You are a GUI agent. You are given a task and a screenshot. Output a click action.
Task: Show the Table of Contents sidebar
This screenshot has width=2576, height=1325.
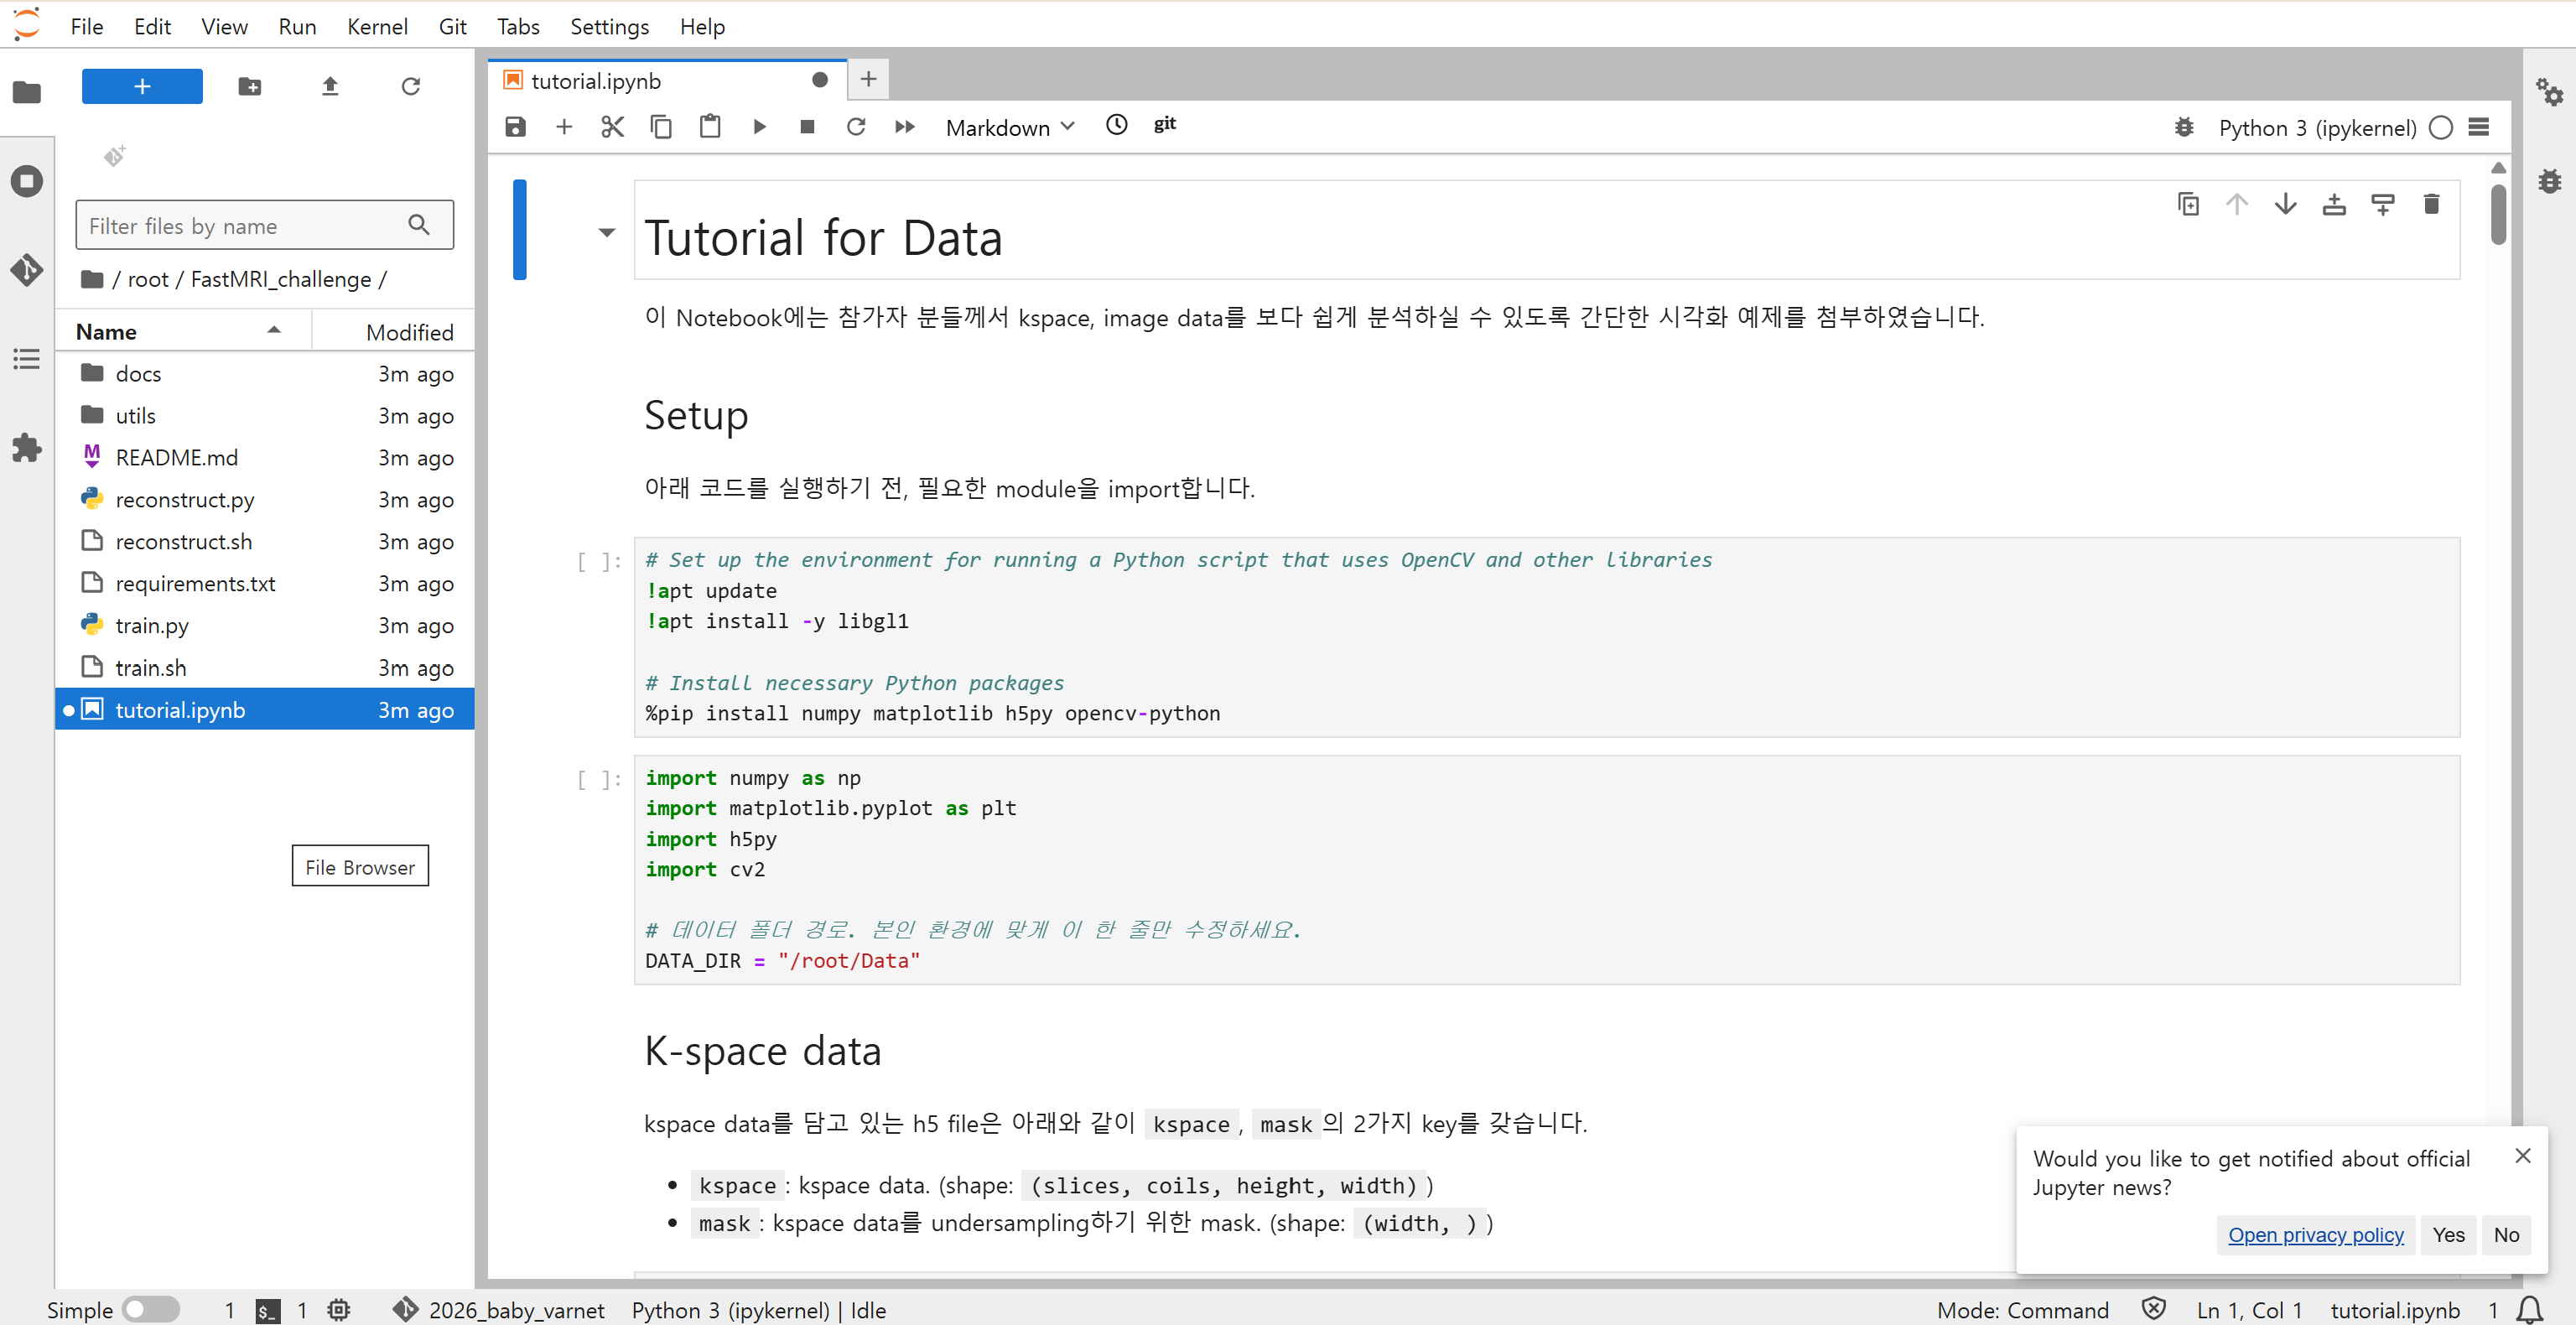point(27,359)
